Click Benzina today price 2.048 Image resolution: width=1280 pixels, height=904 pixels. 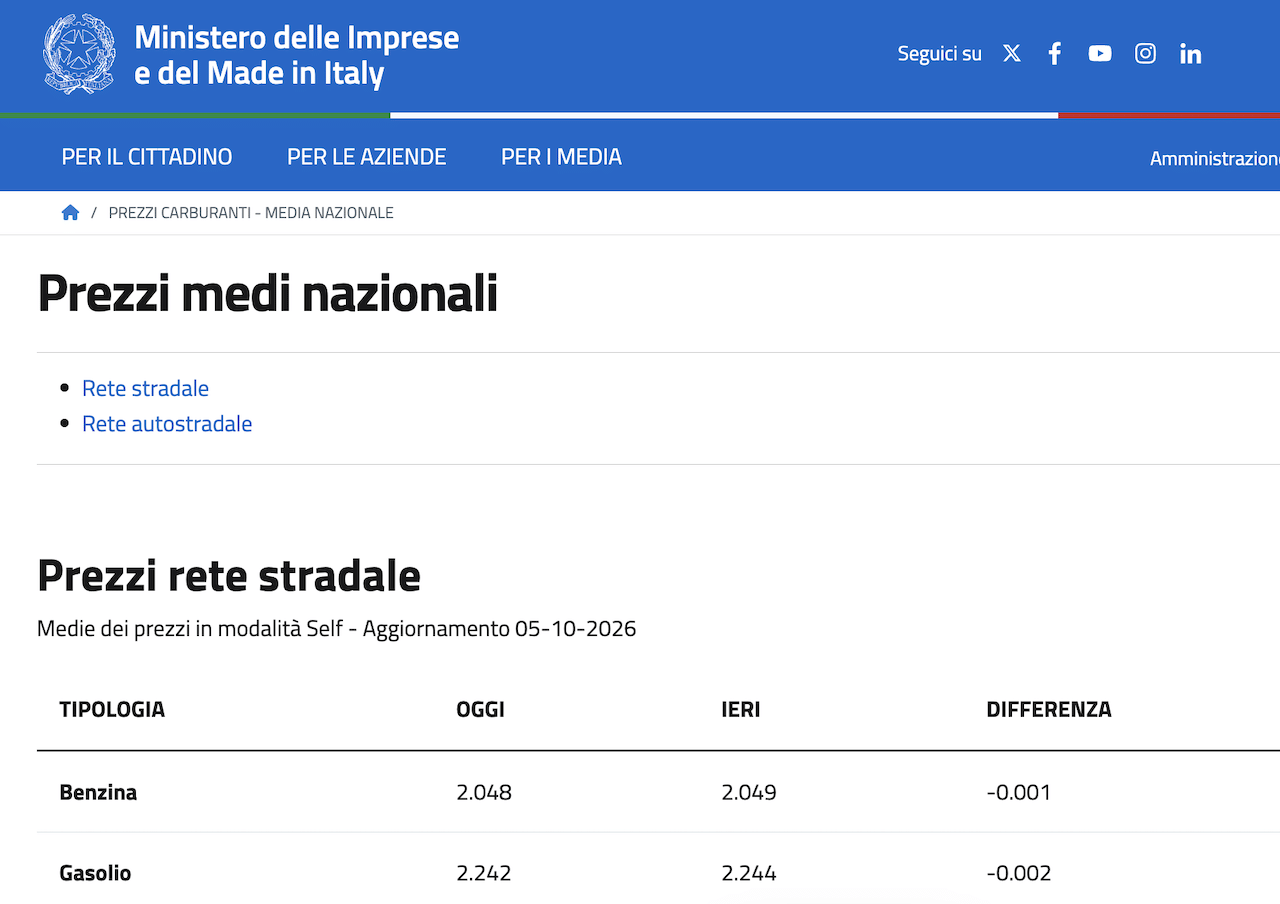pos(484,792)
